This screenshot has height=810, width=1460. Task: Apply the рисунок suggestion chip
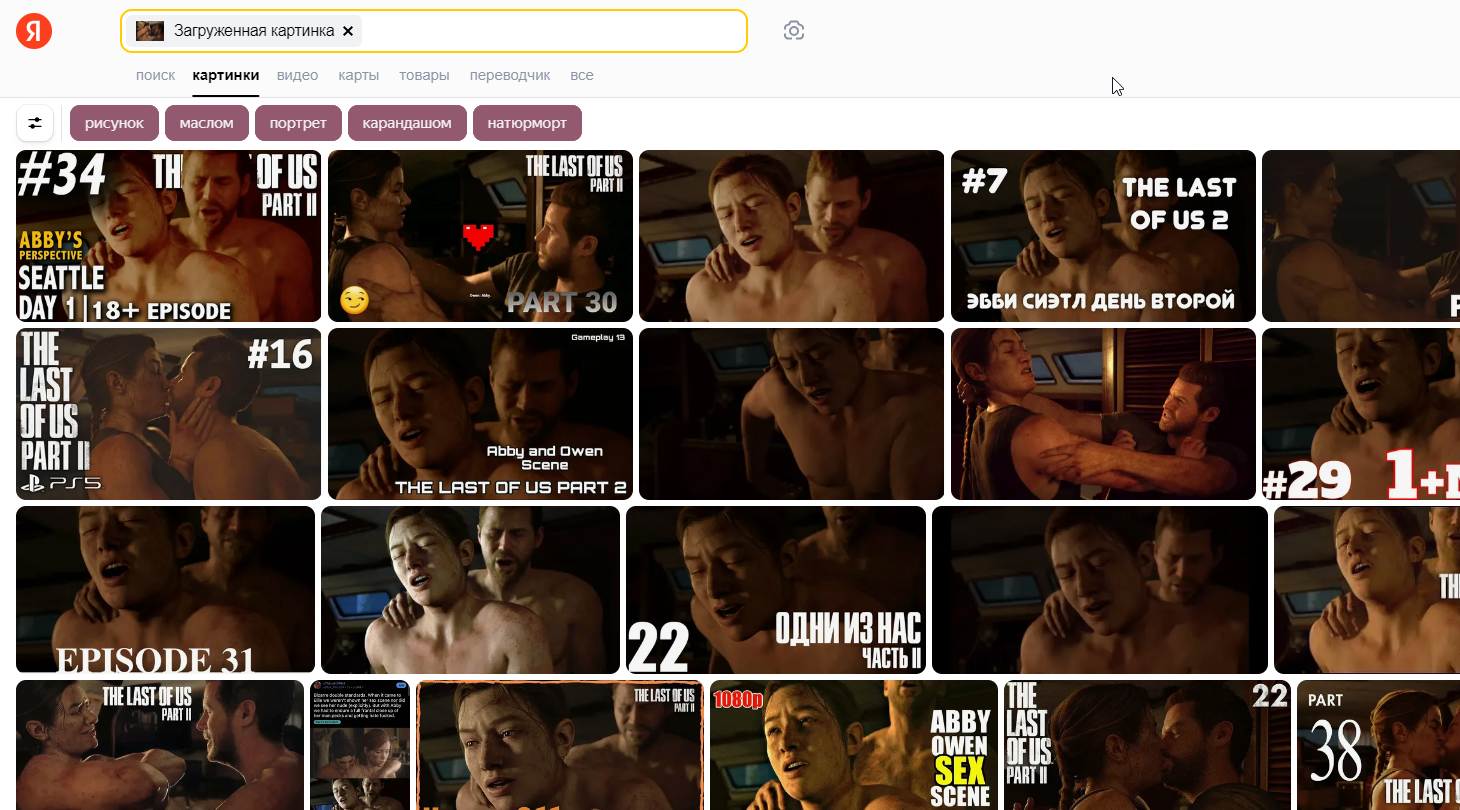click(x=115, y=123)
